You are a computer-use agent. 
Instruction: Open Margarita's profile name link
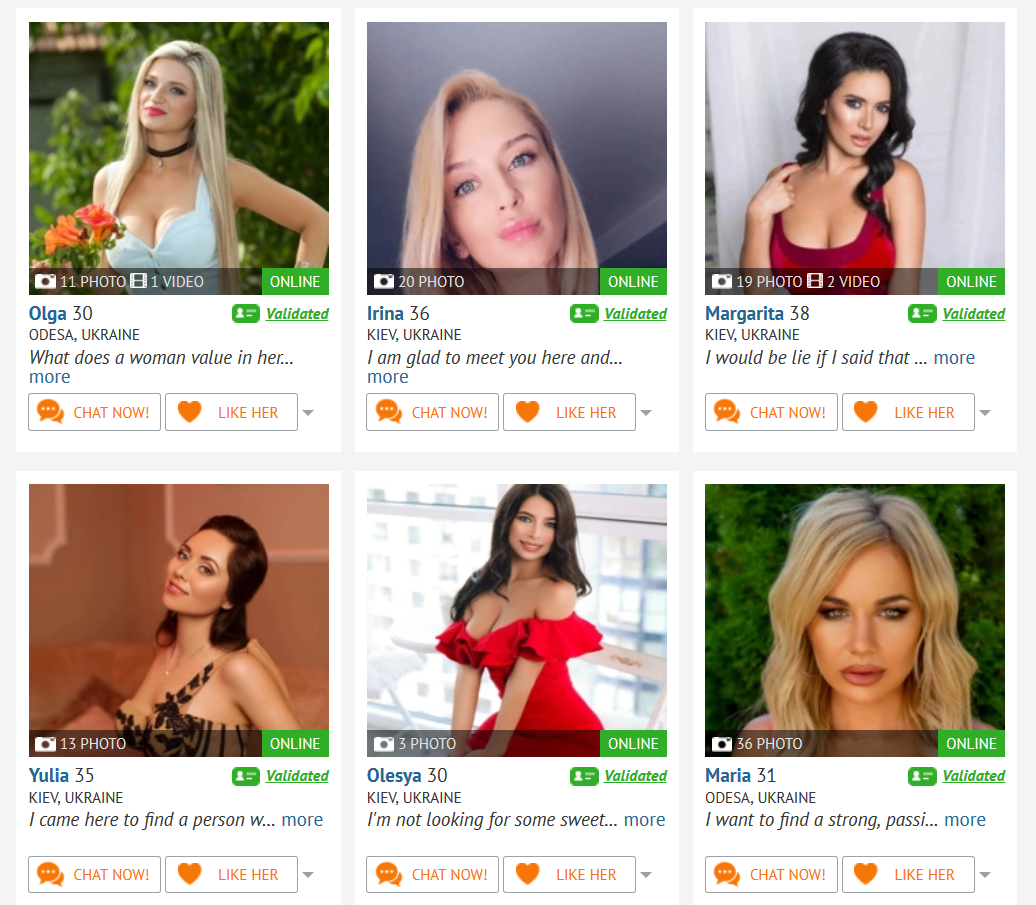744,313
